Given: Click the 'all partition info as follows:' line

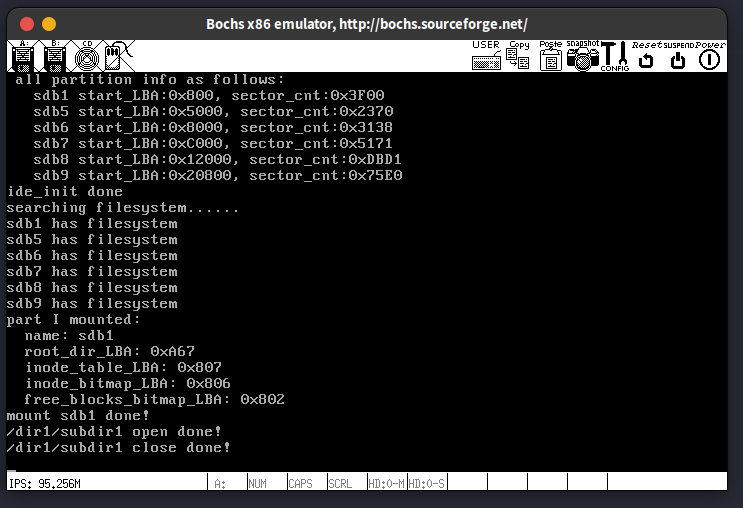Looking at the screenshot, I should point(150,79).
